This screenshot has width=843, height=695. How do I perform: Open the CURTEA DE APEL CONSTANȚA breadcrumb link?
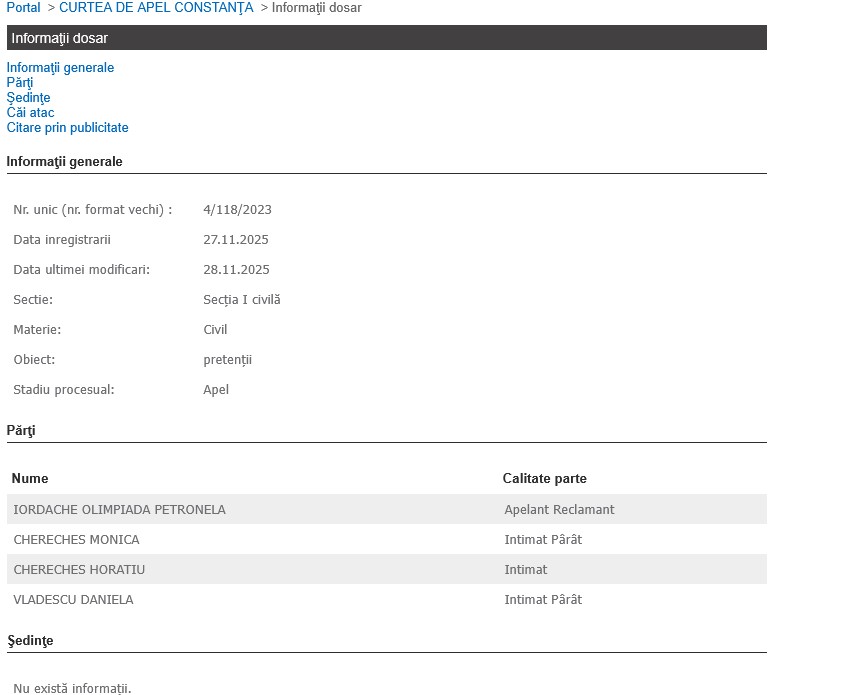click(x=156, y=8)
